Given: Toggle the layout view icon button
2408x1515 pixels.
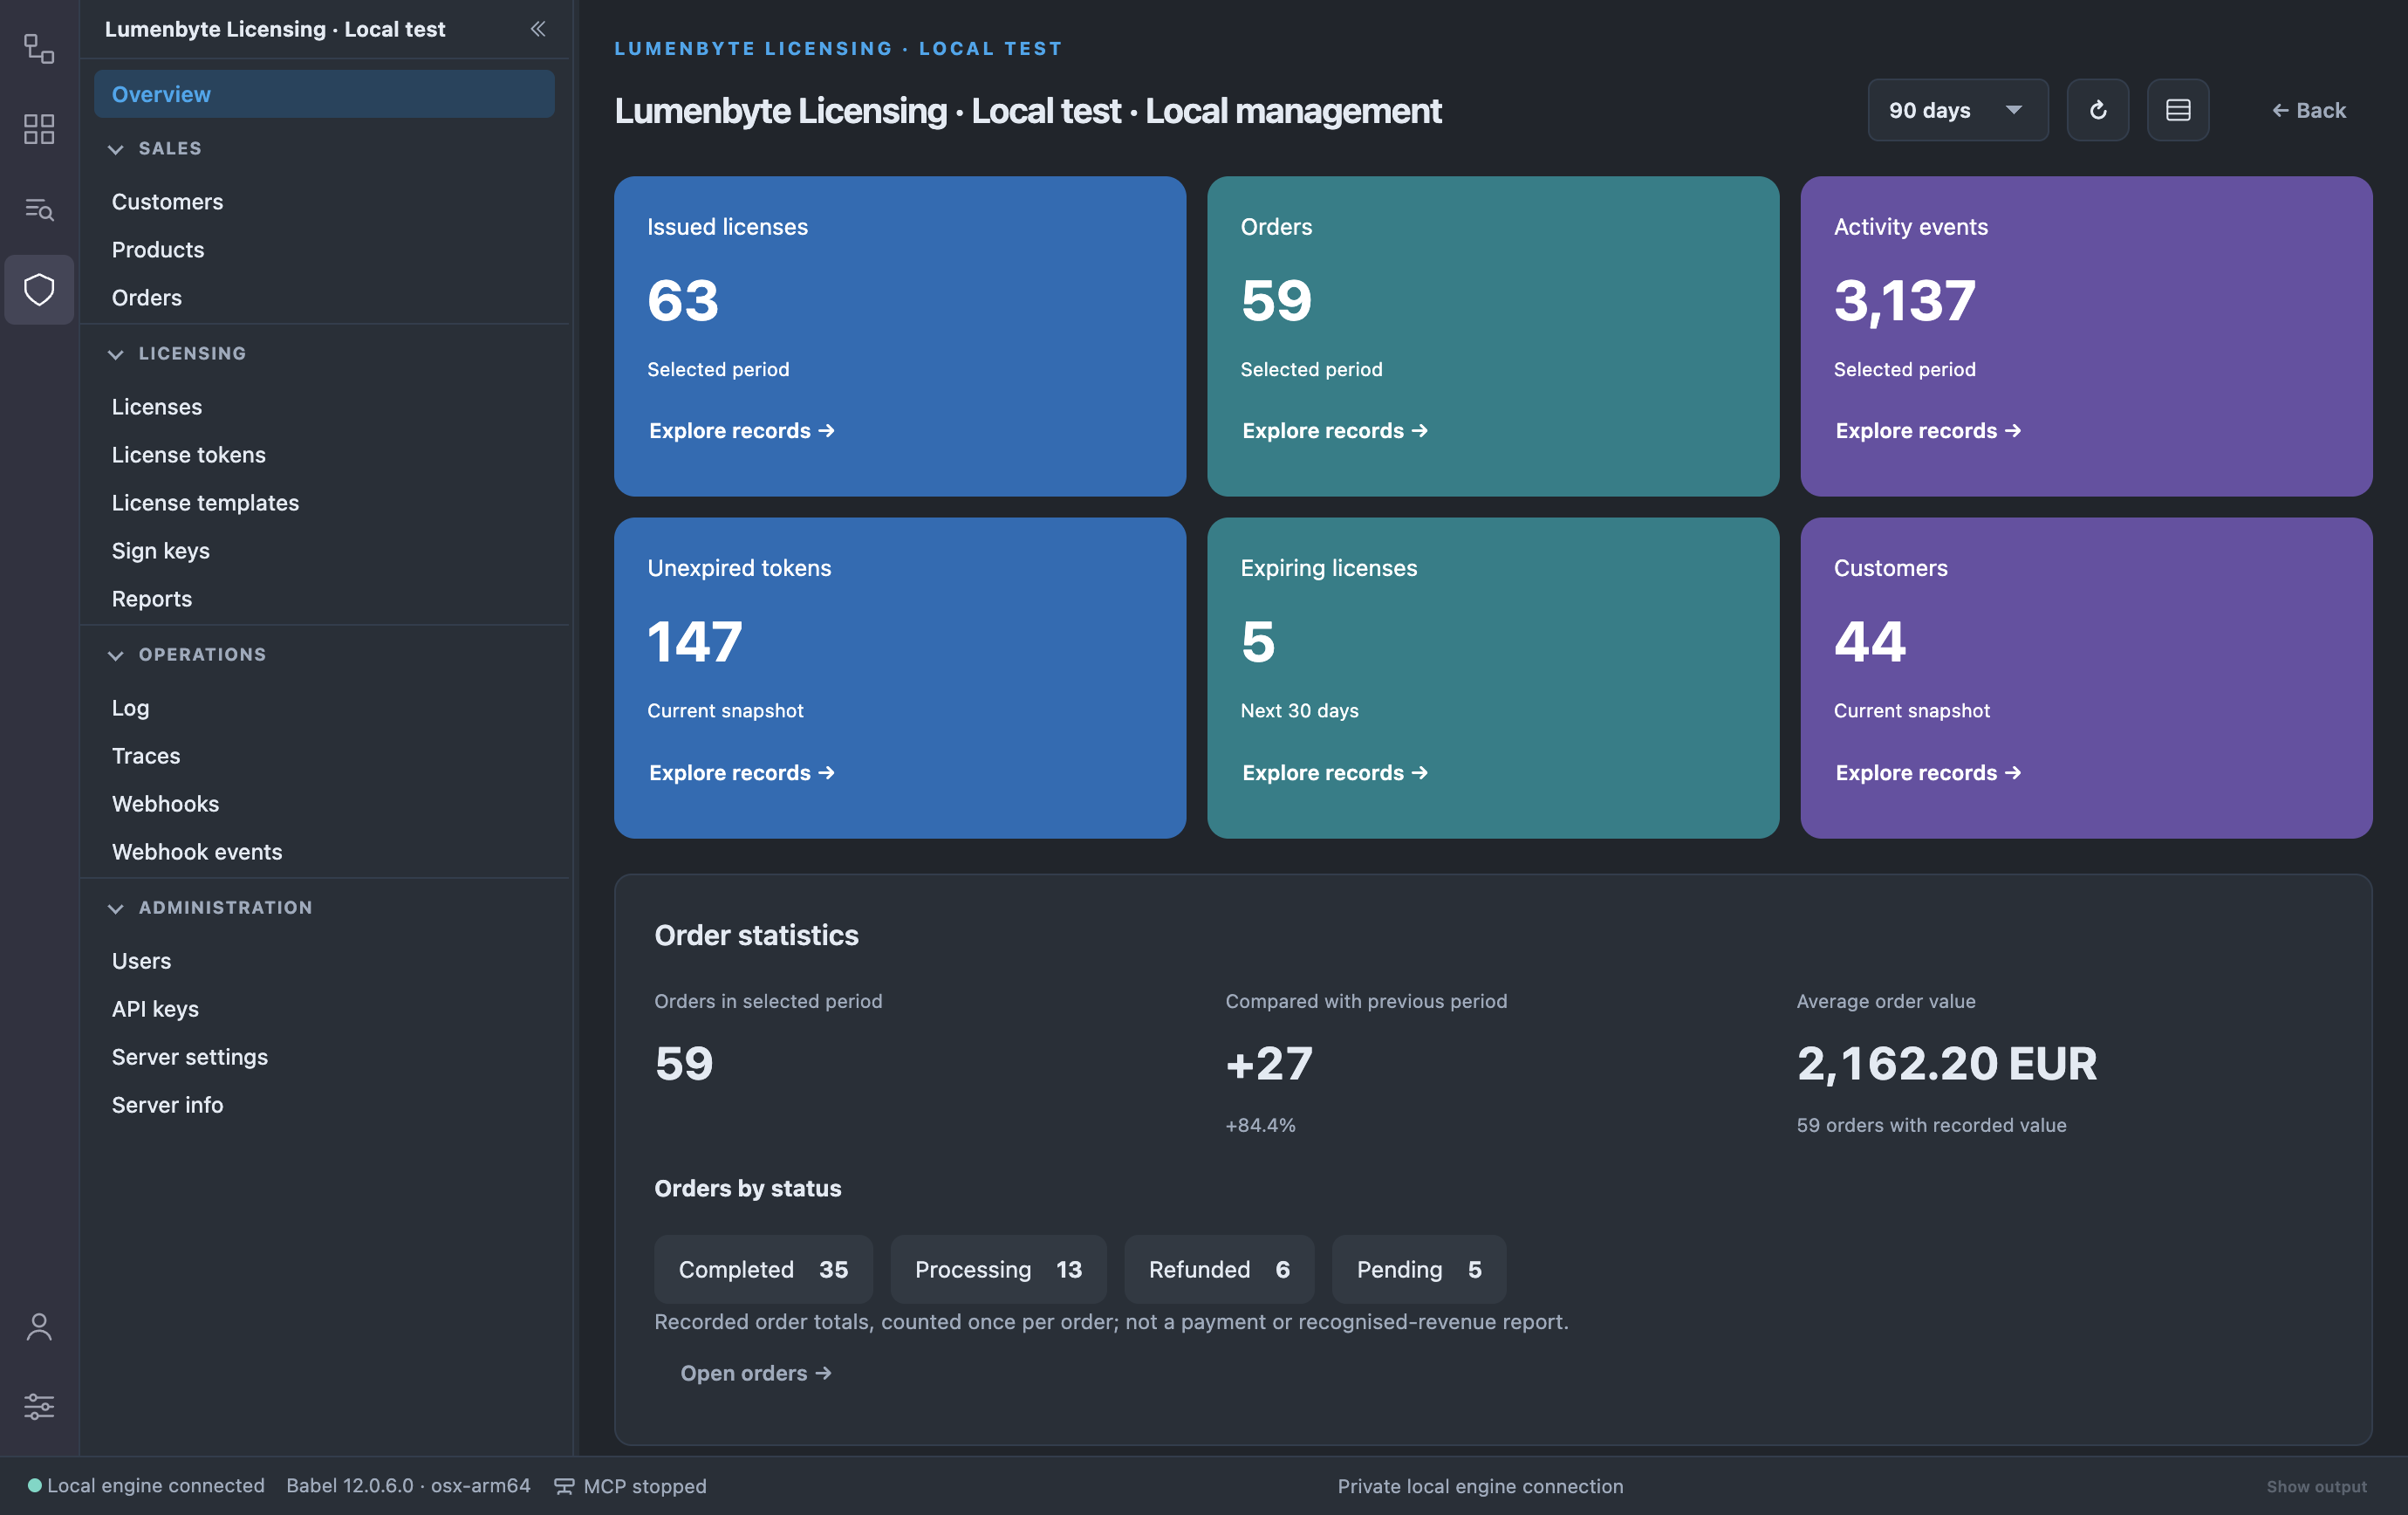Looking at the screenshot, I should point(2177,110).
